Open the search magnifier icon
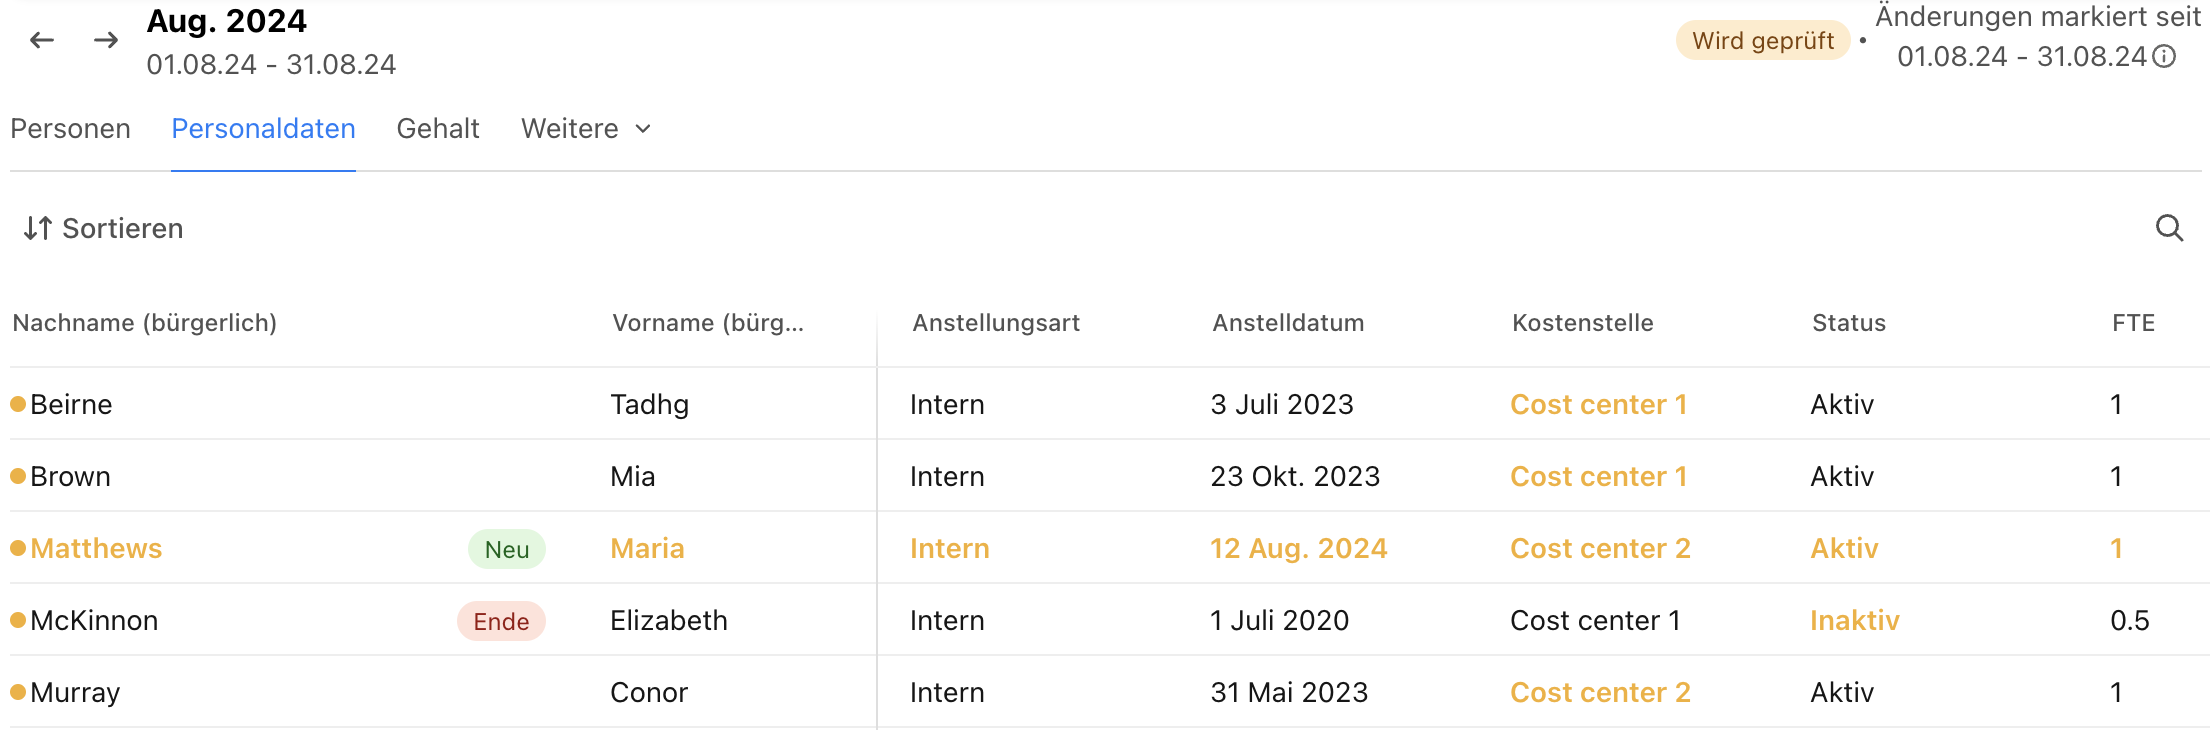The height and width of the screenshot is (730, 2210). click(2169, 228)
